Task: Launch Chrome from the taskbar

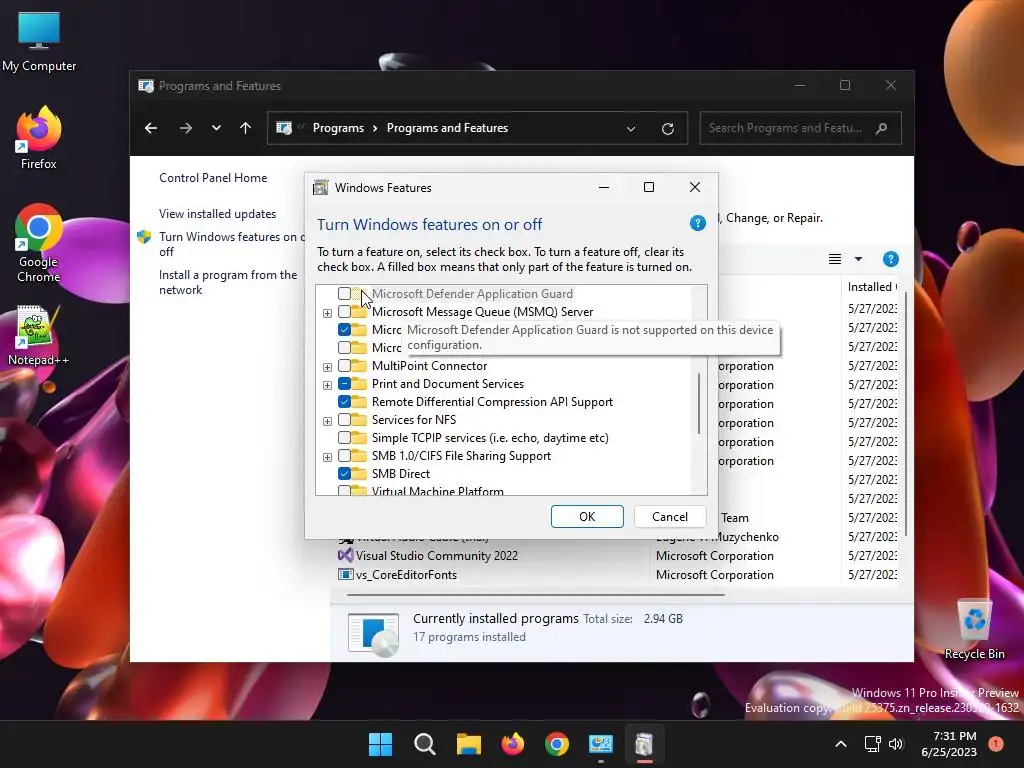Action: click(556, 744)
